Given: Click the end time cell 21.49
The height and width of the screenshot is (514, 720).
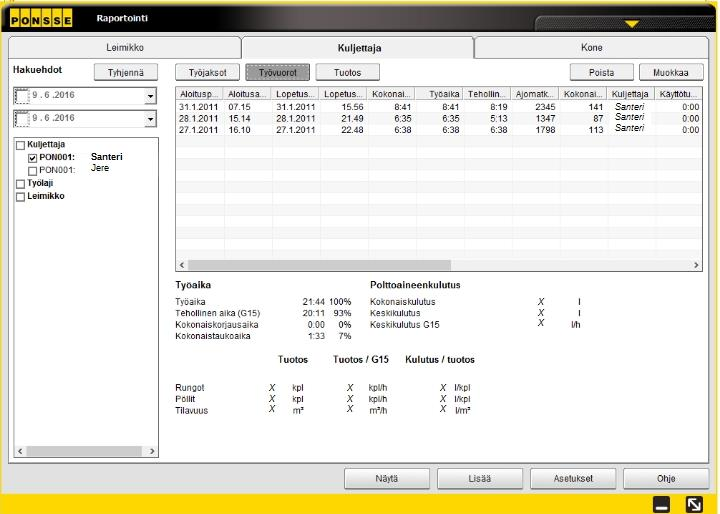Looking at the screenshot, I should click(352, 119).
